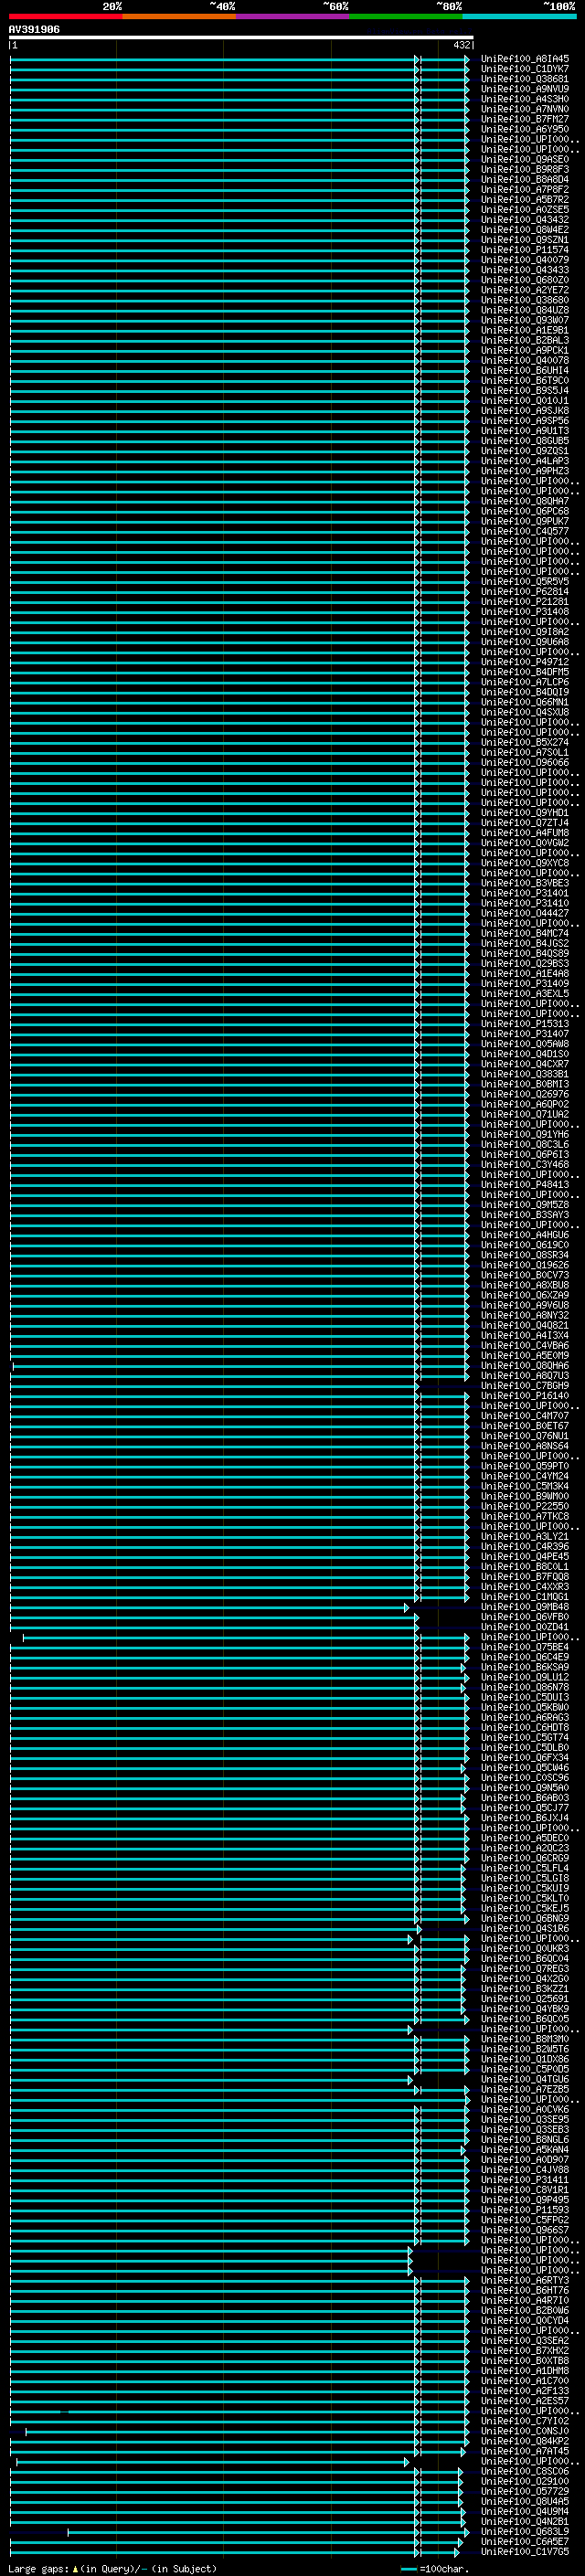The width and height of the screenshot is (585, 2576).
Task: Select hit label UniRef100_B6UHI4
Action: point(525,371)
